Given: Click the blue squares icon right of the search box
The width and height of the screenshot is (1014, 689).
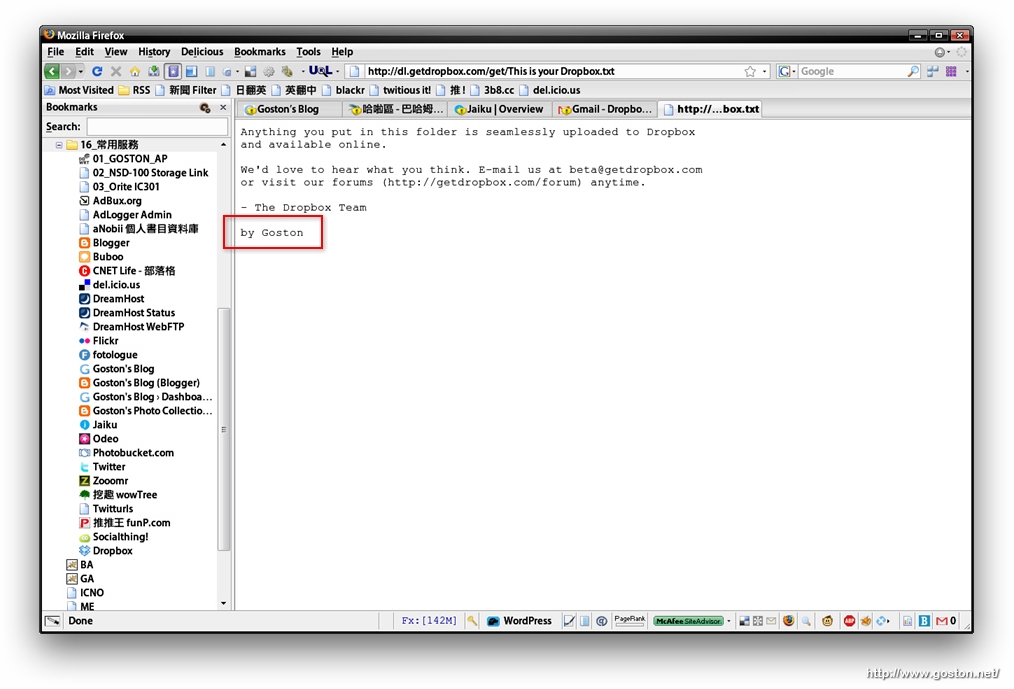Looking at the screenshot, I should [933, 71].
